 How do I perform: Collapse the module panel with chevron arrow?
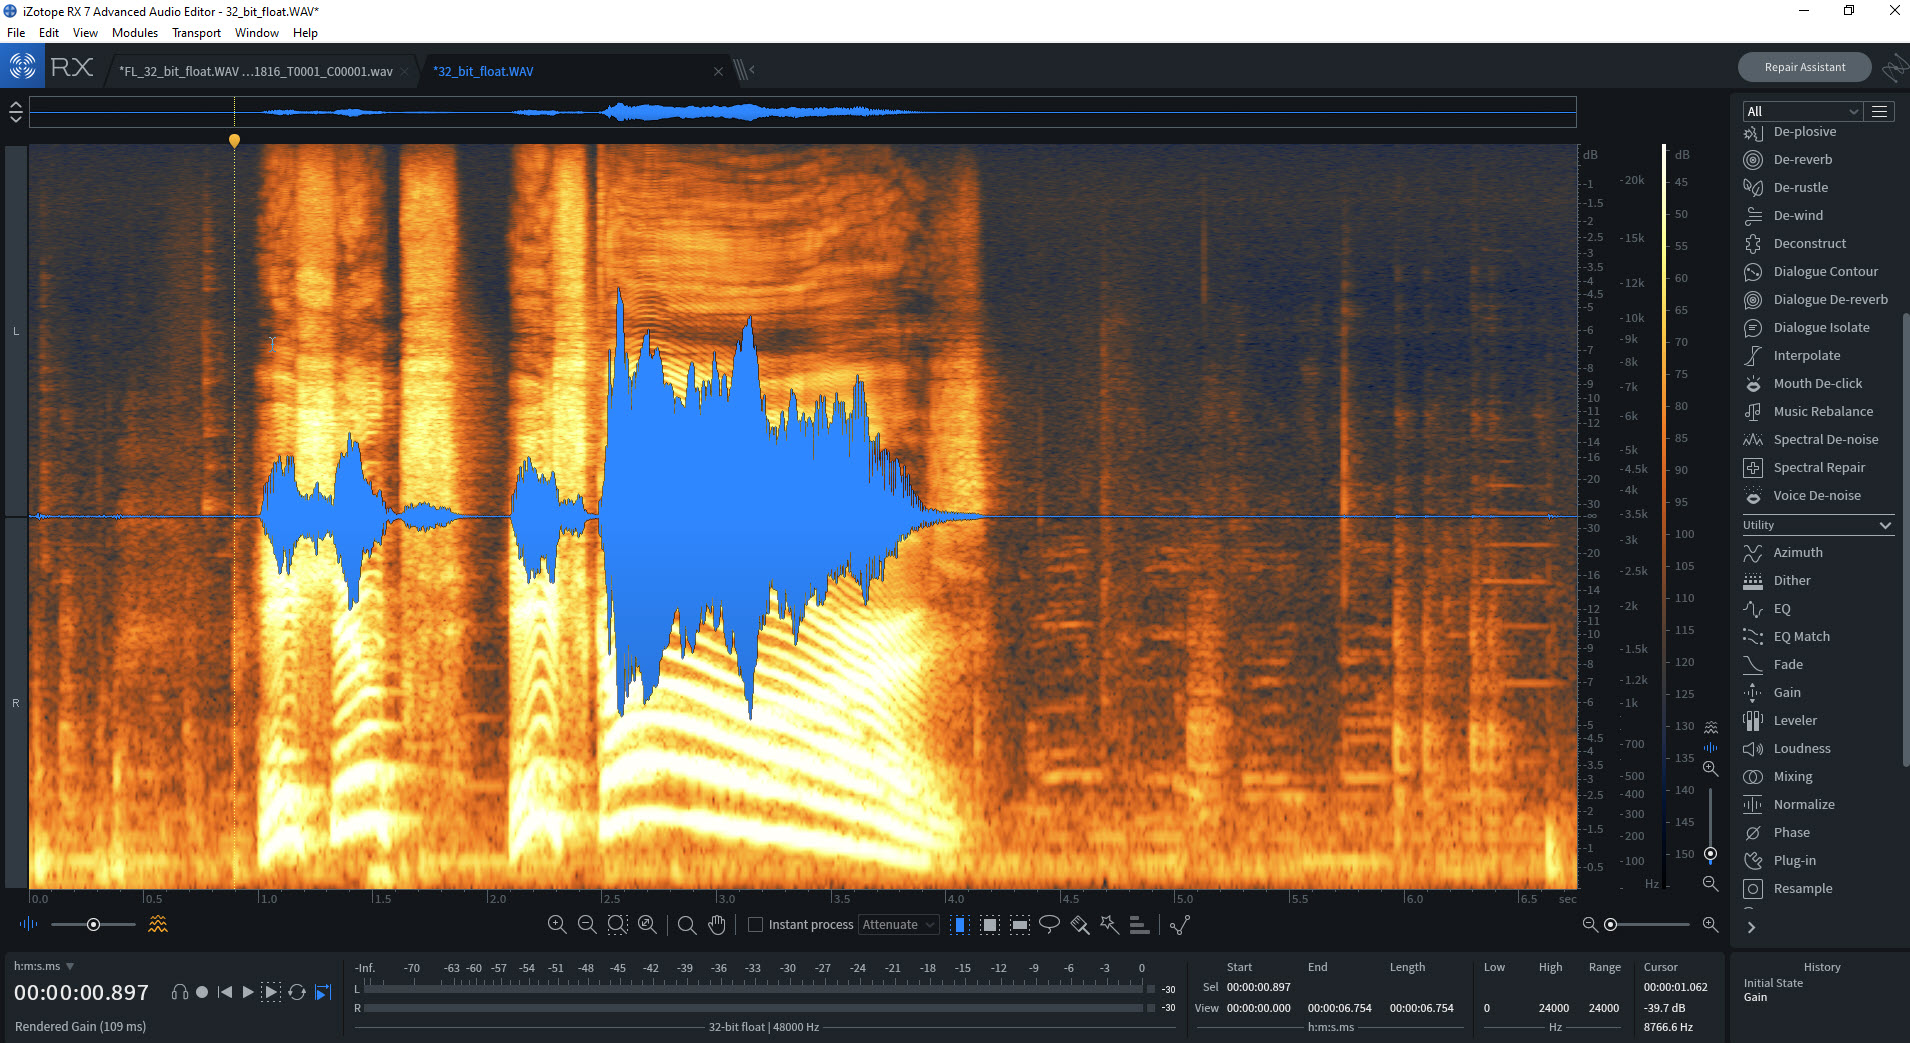click(x=1751, y=927)
